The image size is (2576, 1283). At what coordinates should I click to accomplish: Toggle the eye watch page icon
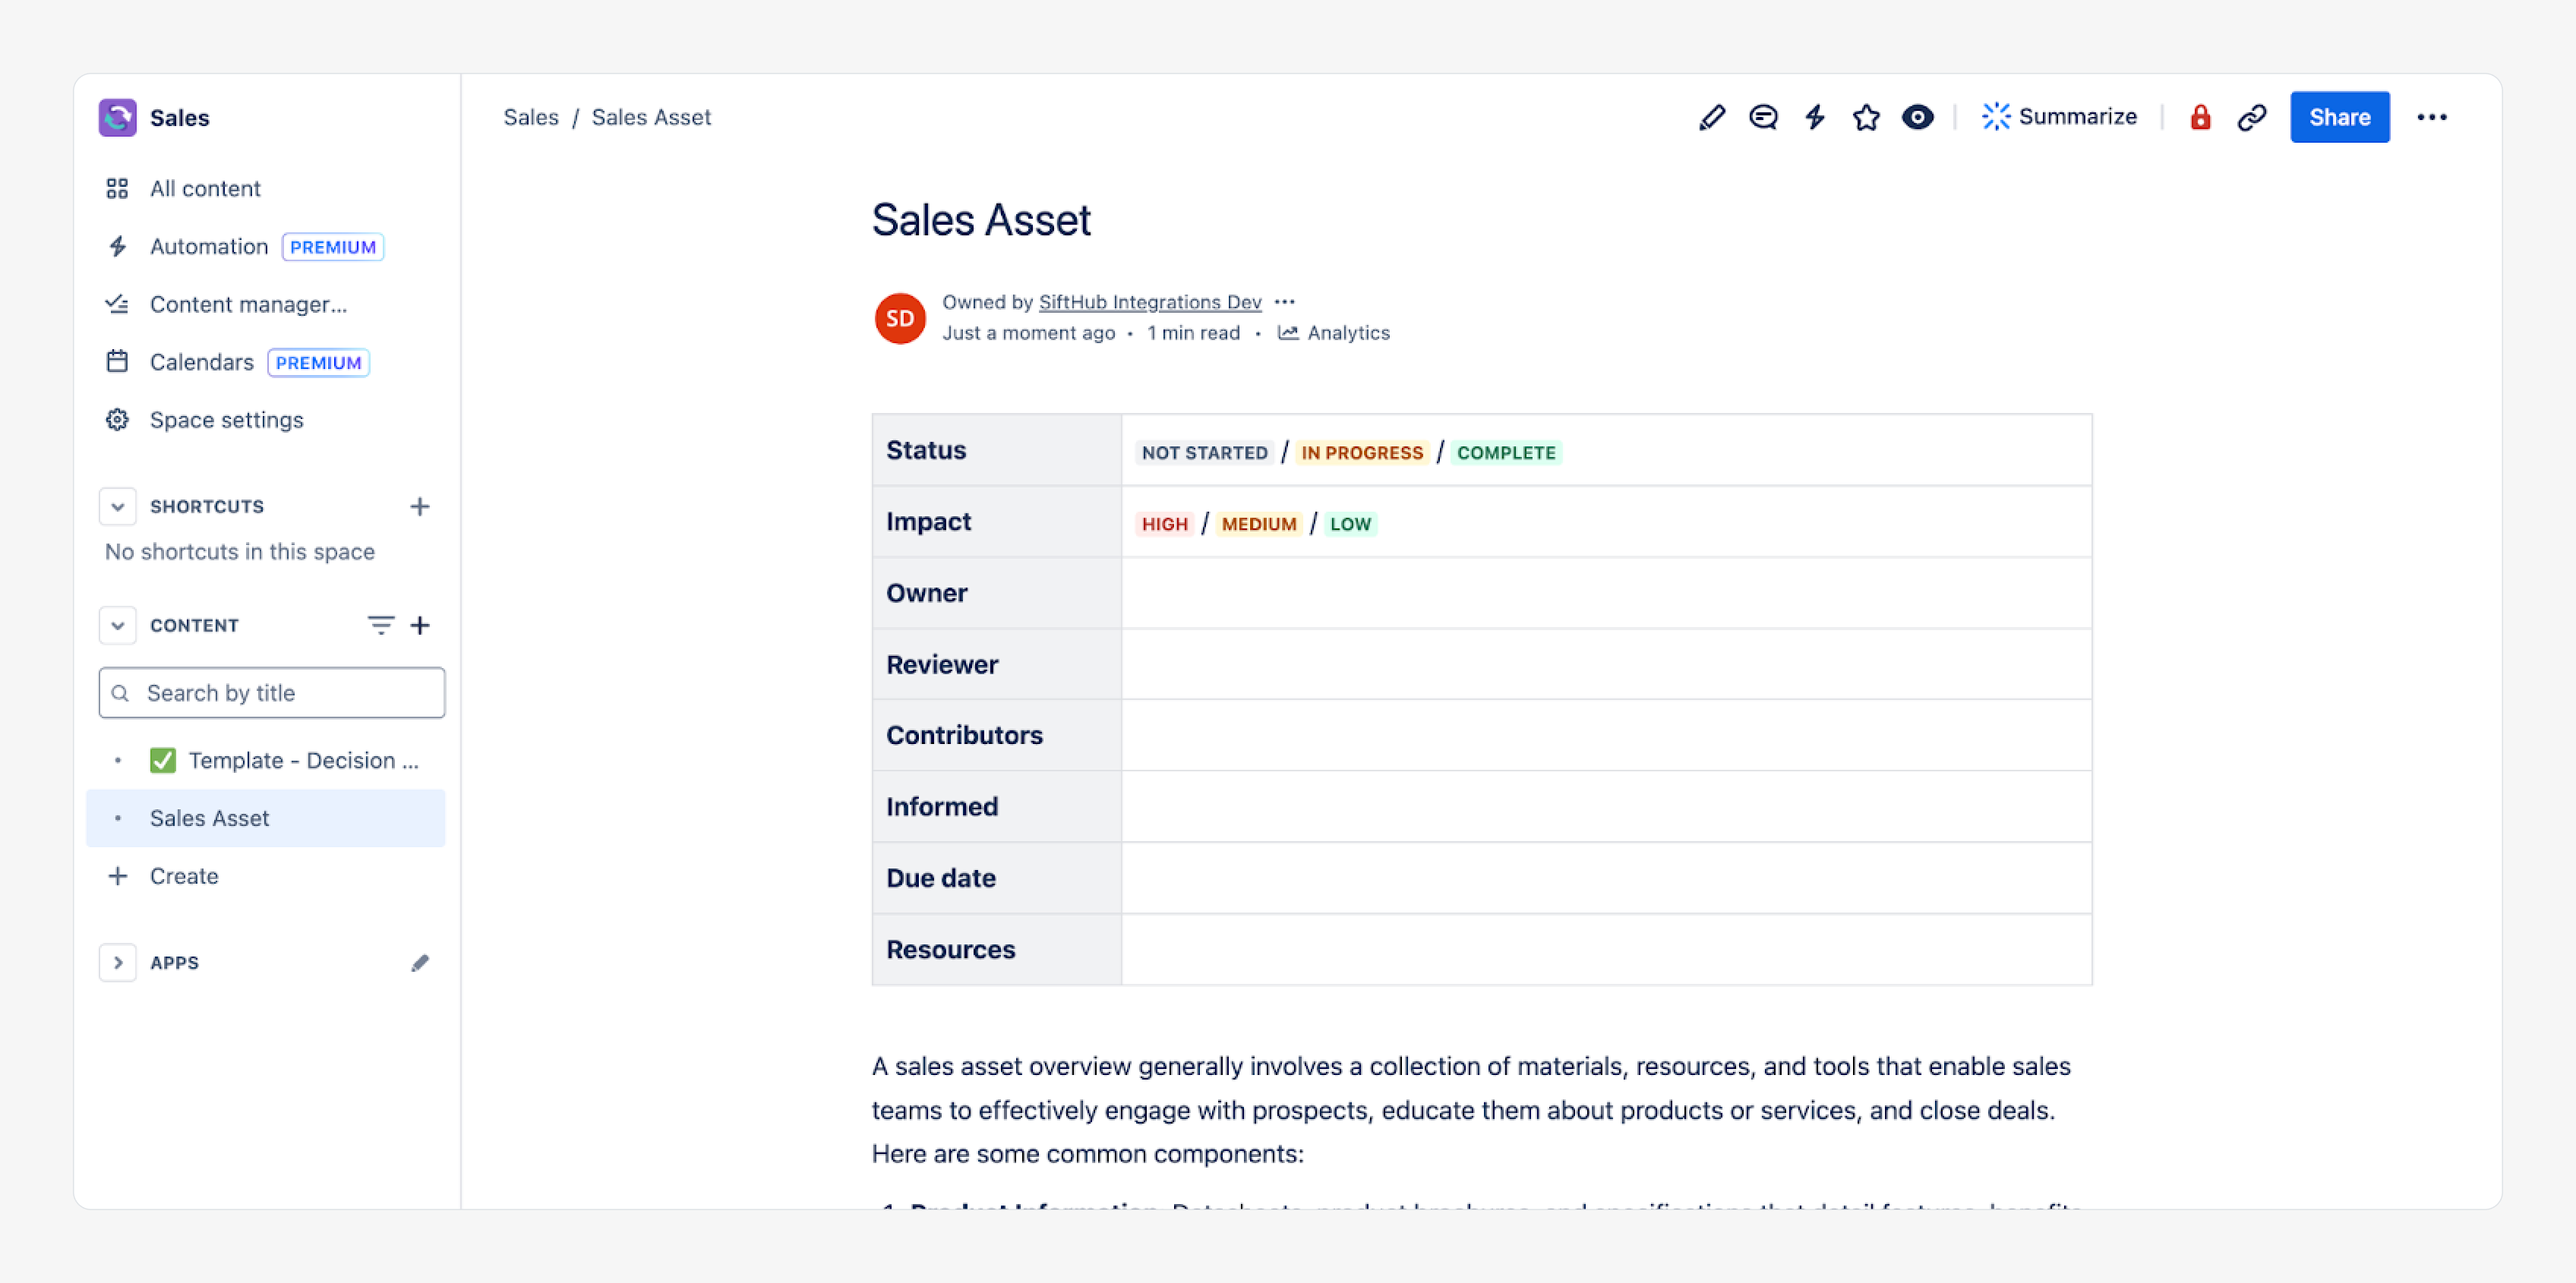click(x=1917, y=117)
